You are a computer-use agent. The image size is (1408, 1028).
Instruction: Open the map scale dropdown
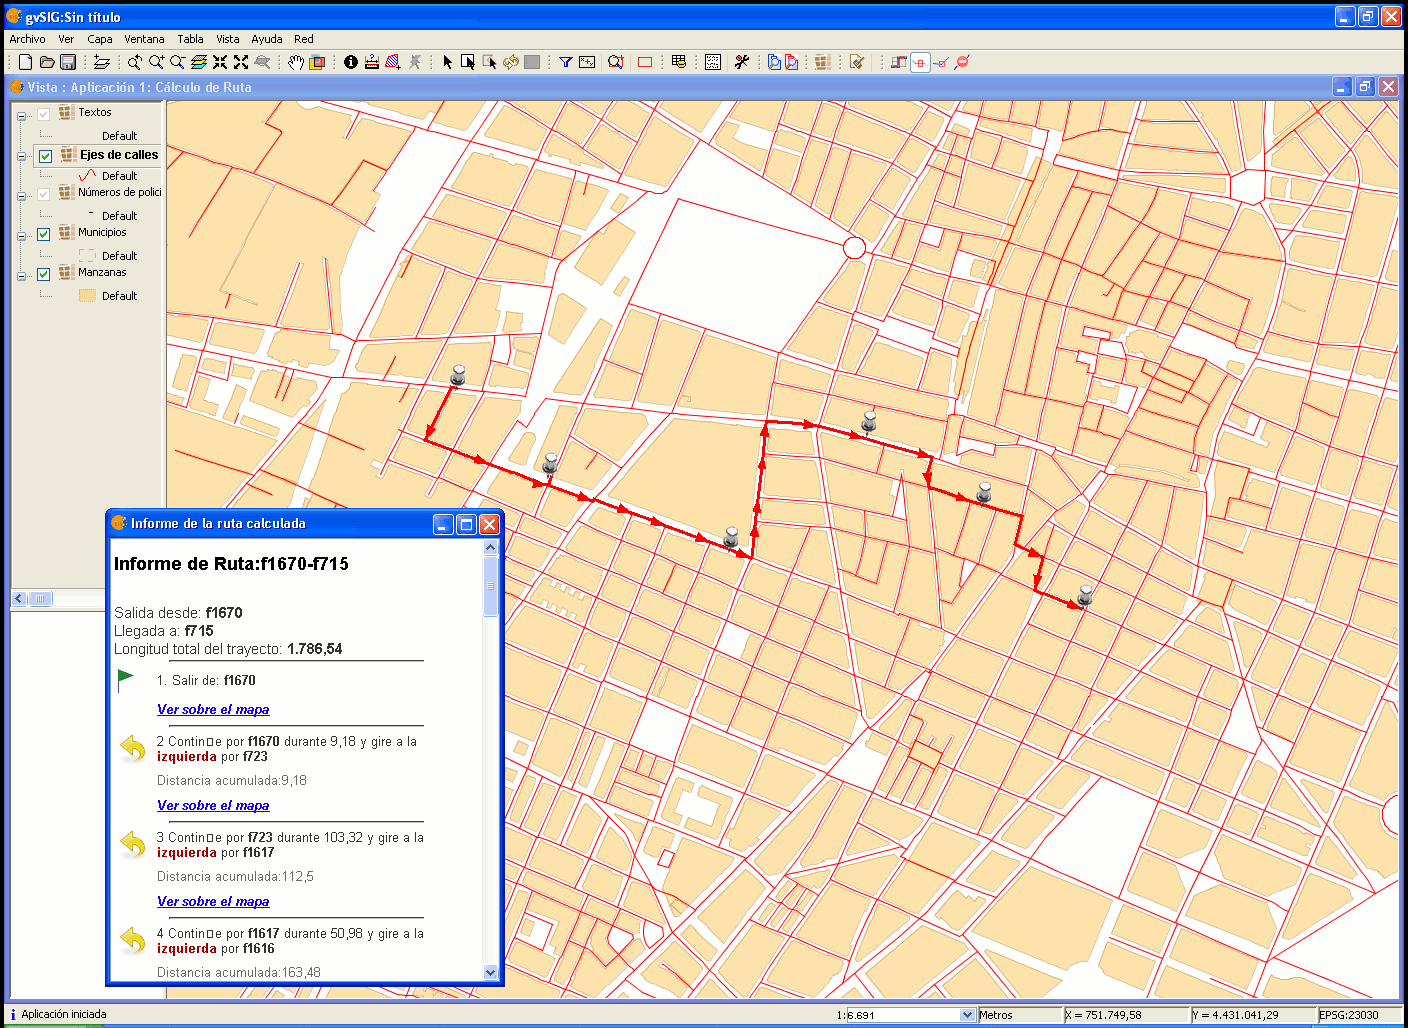pos(967,1015)
